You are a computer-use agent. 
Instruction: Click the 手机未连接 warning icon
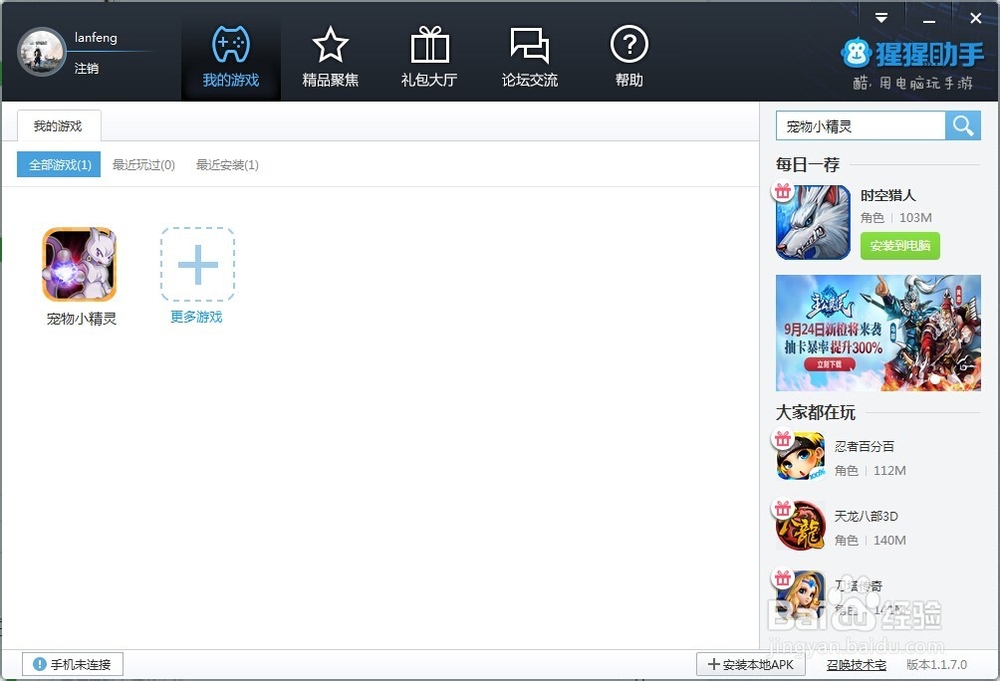(40, 664)
